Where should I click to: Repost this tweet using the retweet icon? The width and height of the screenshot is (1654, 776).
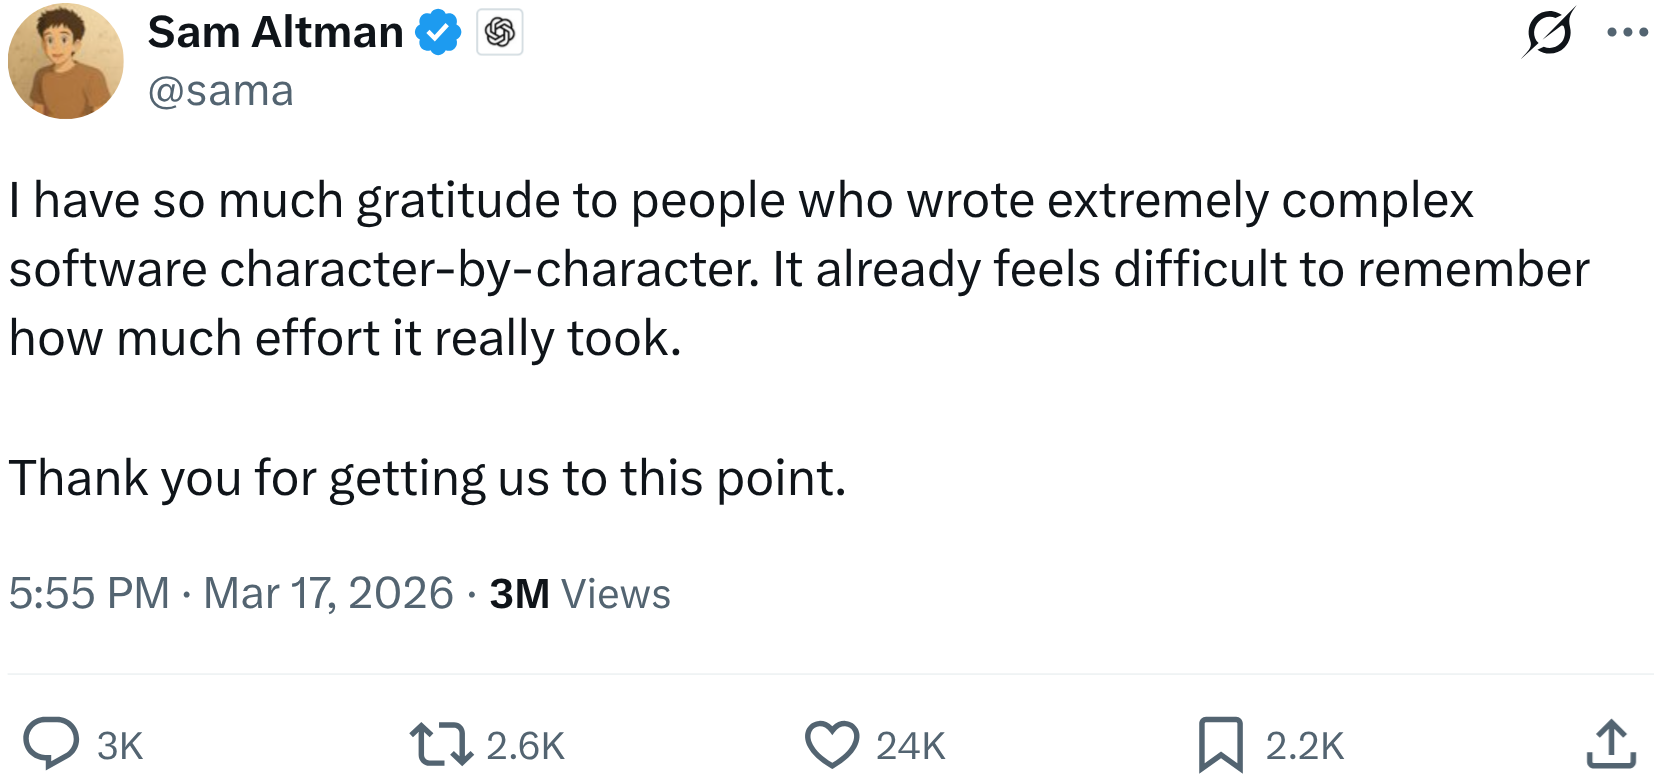[x=441, y=745]
